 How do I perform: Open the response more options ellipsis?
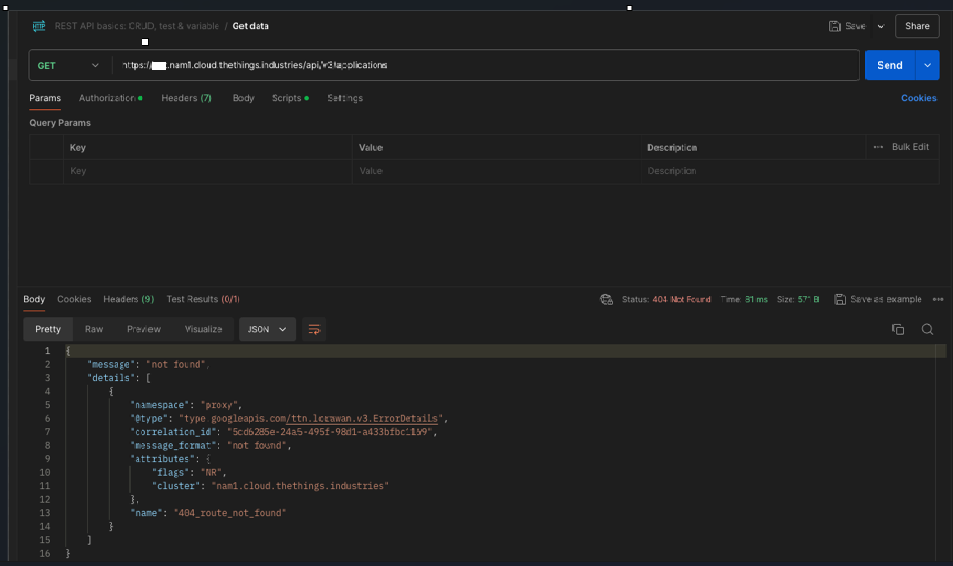click(938, 299)
